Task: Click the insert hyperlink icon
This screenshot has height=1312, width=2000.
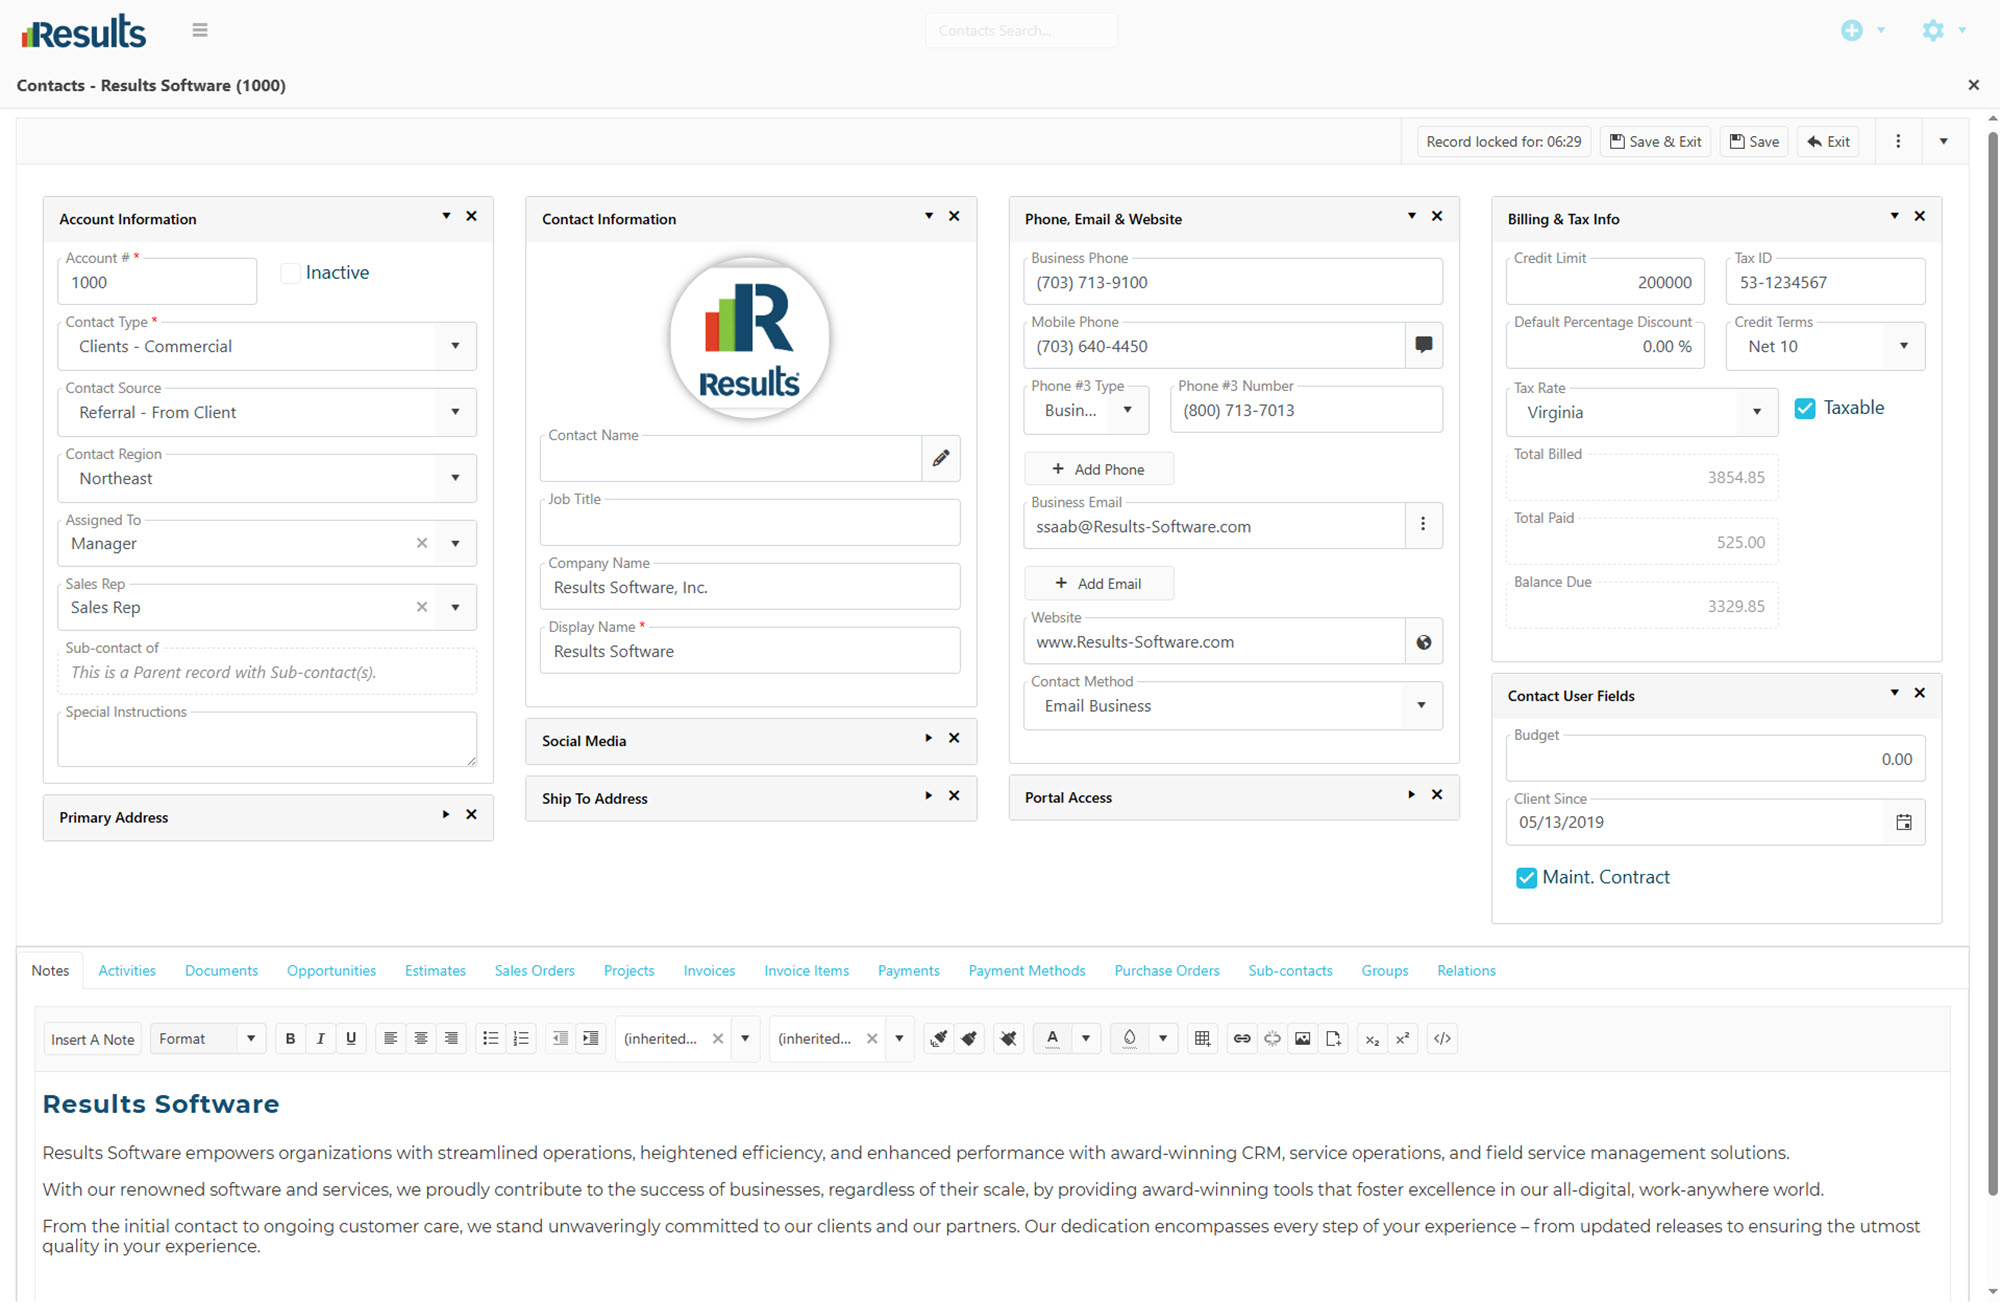Action: point(1241,1039)
